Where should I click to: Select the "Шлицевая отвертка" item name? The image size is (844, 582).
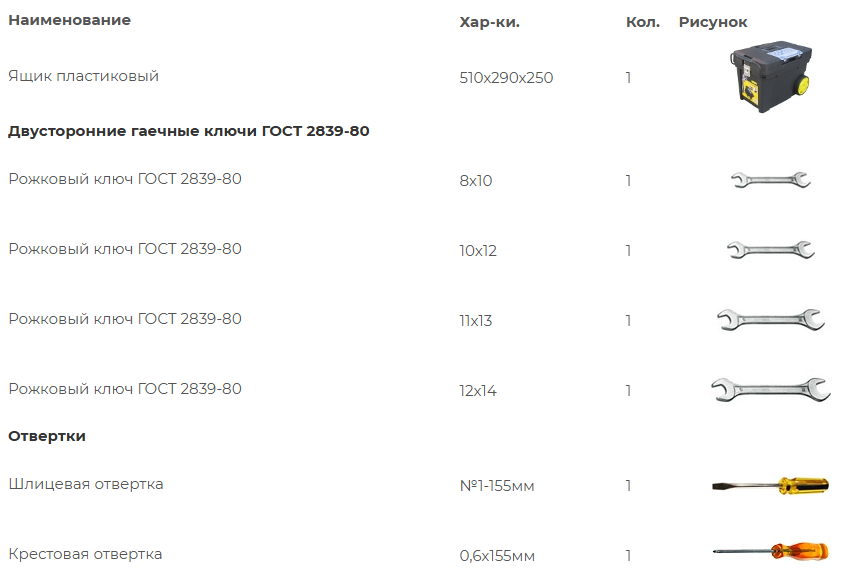pos(86,485)
